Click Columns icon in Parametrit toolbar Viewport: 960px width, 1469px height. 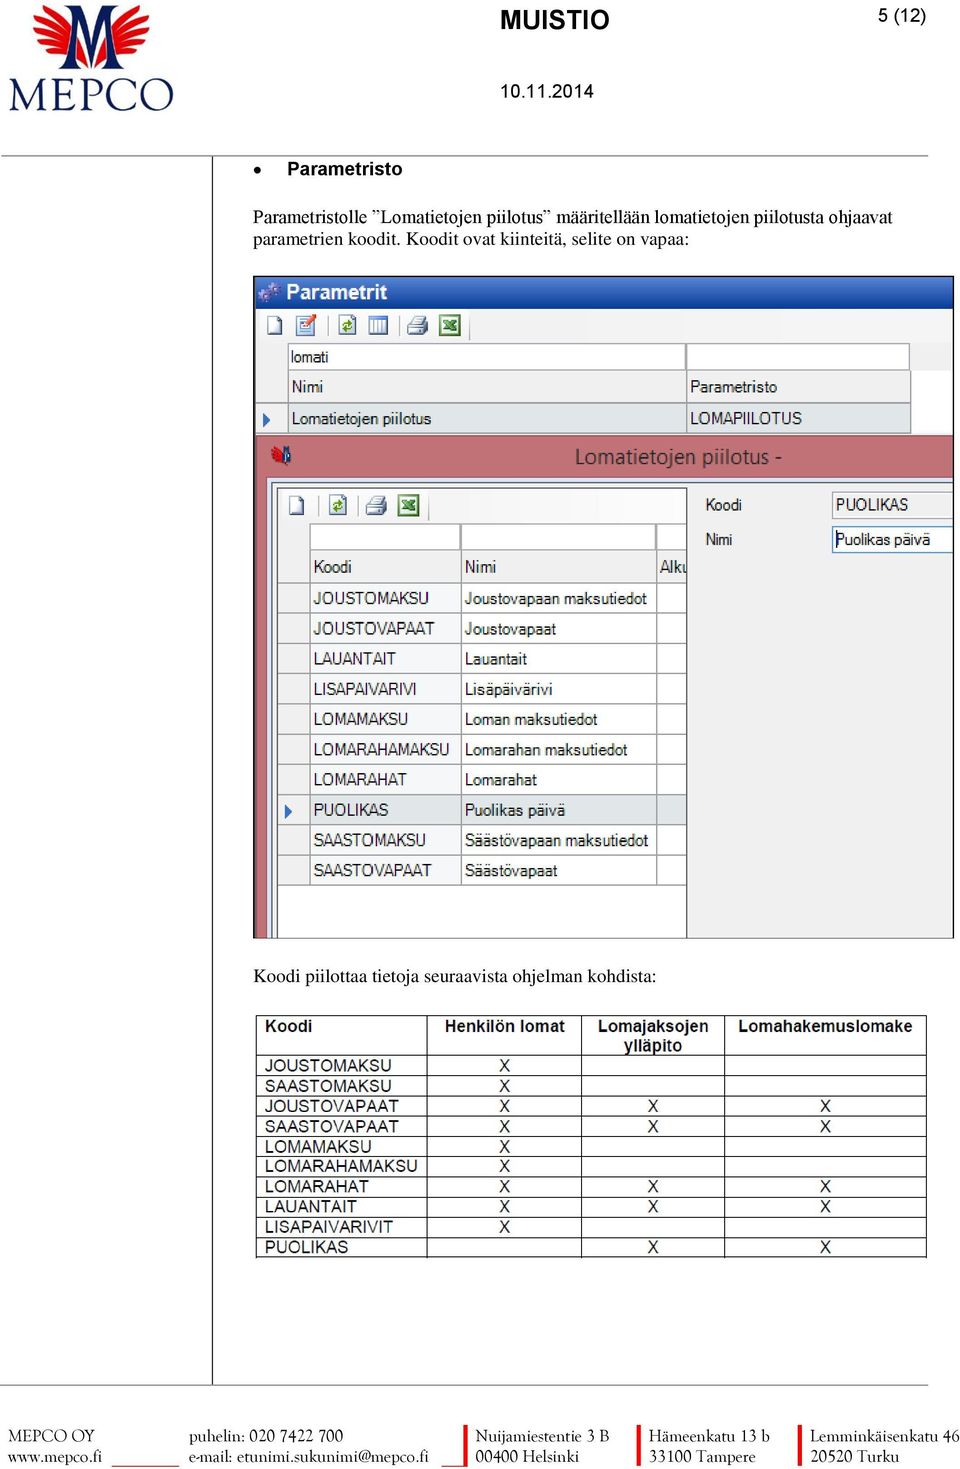[x=378, y=326]
